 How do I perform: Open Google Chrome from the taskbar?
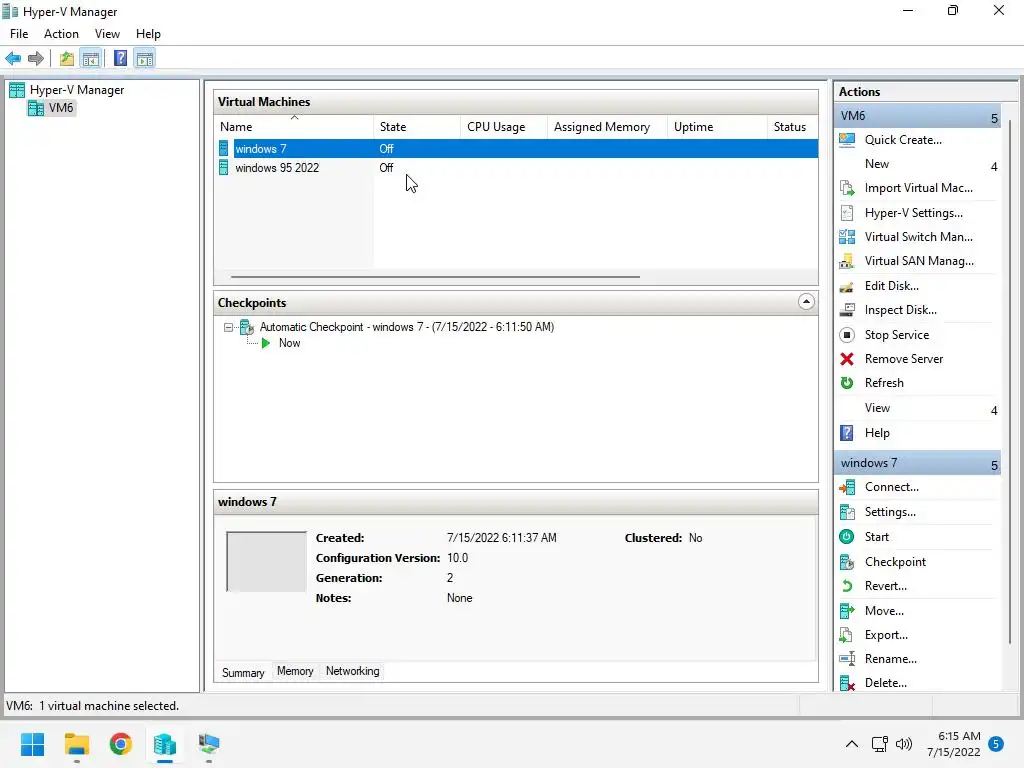click(121, 744)
